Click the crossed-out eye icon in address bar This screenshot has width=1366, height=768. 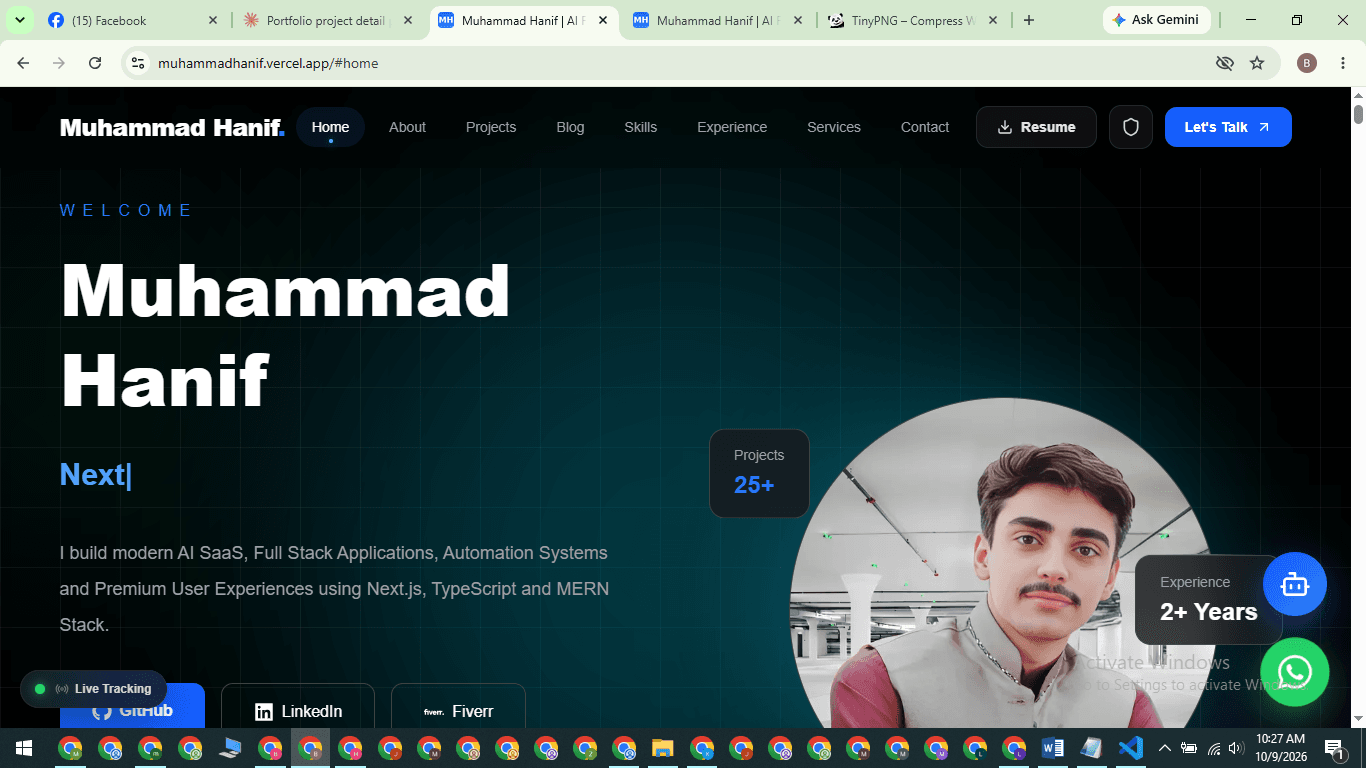coord(1224,63)
